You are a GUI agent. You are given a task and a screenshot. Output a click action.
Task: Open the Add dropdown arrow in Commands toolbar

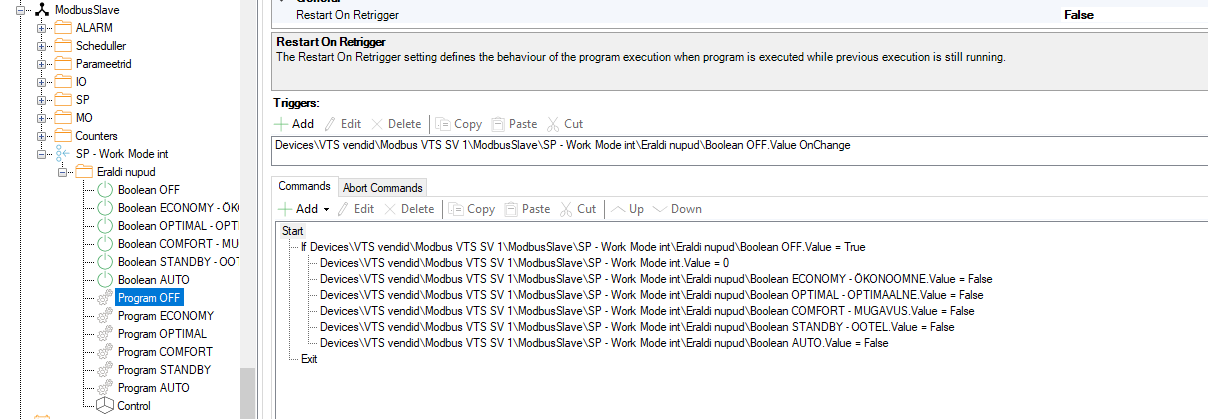point(327,210)
